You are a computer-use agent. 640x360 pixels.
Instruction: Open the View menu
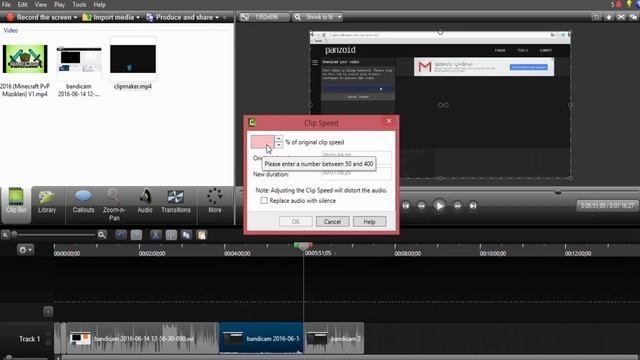pos(40,4)
